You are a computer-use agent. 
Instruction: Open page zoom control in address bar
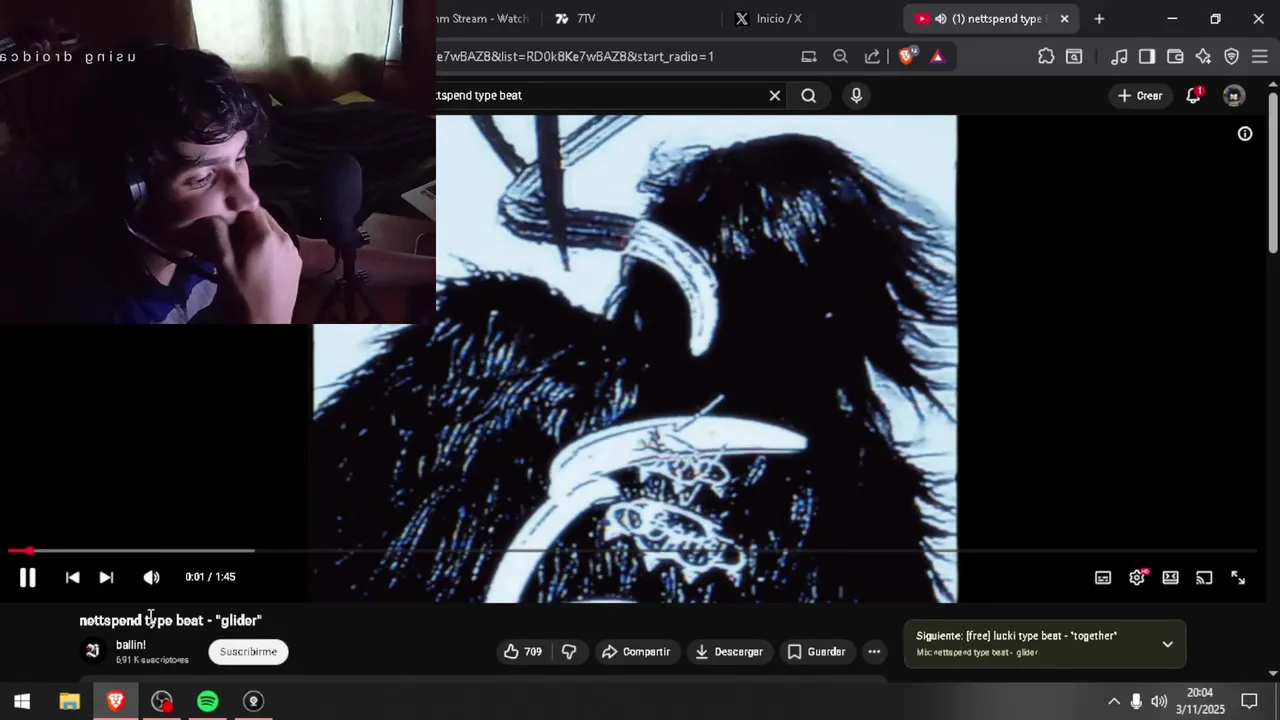(840, 57)
